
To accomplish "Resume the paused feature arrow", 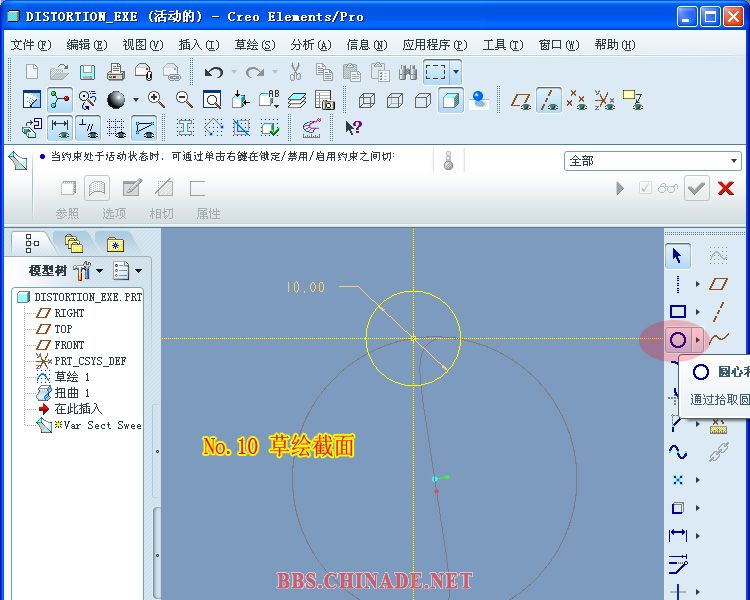I will tap(620, 188).
